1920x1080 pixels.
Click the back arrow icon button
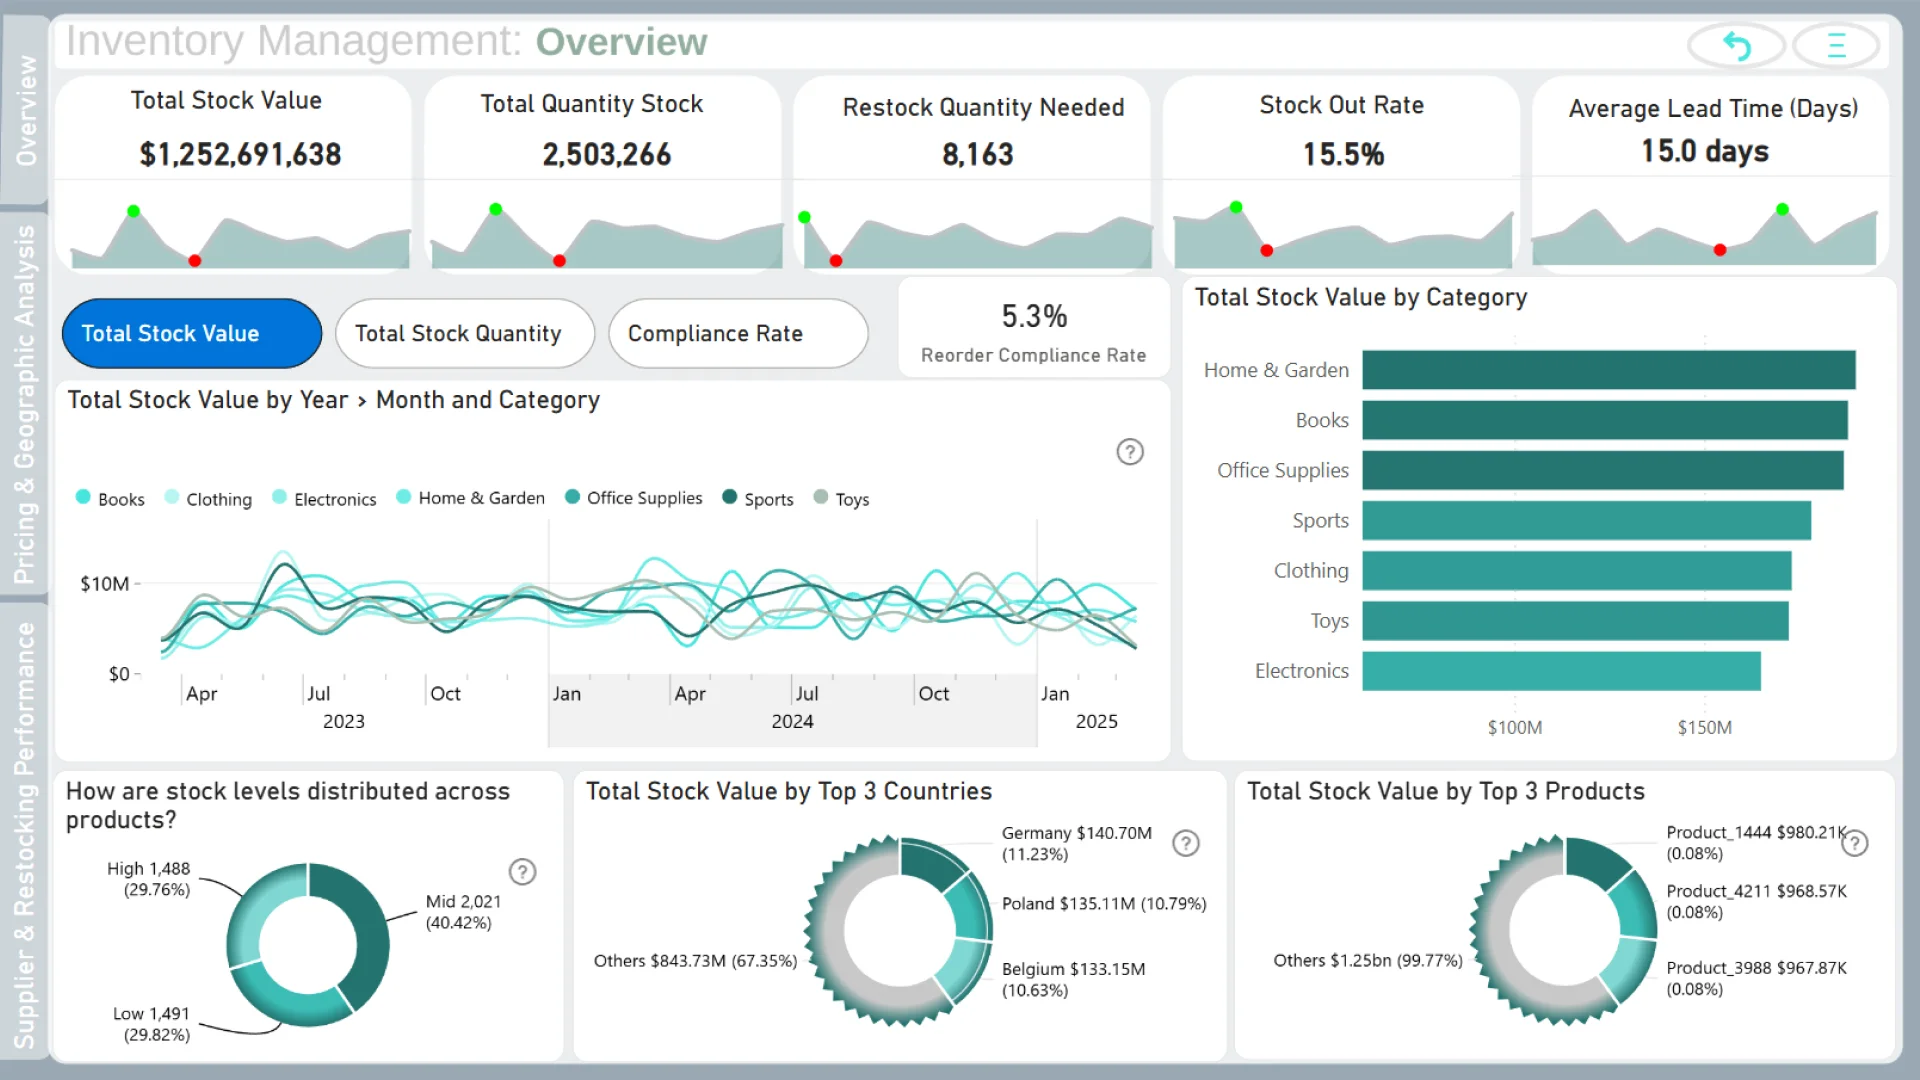click(x=1736, y=45)
